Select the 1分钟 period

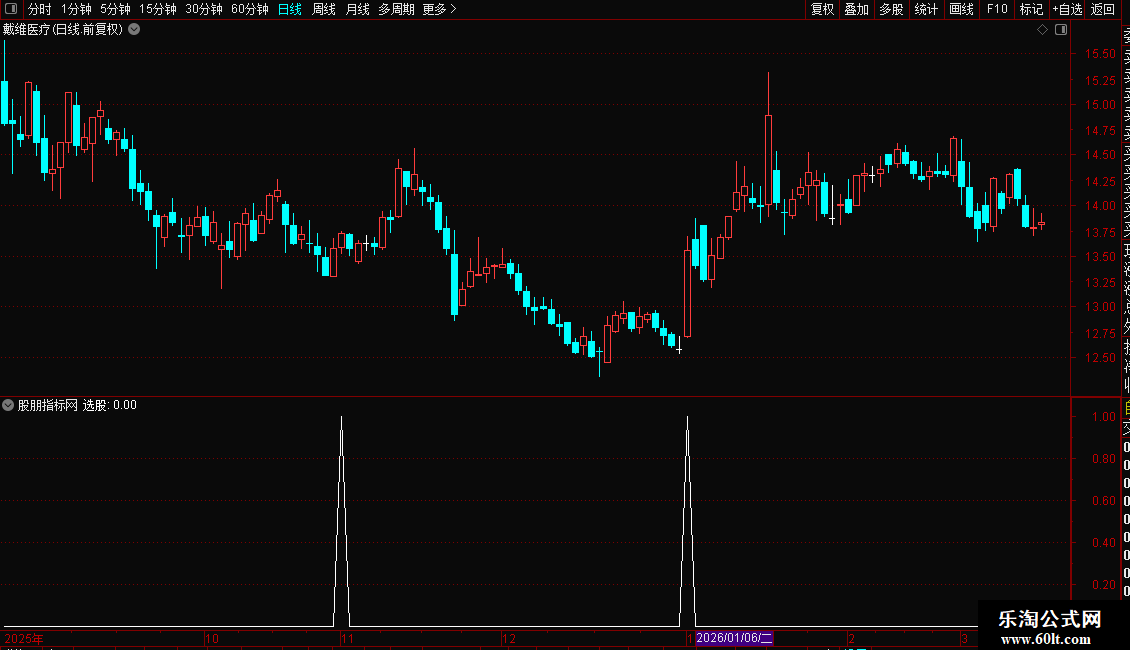(x=76, y=9)
